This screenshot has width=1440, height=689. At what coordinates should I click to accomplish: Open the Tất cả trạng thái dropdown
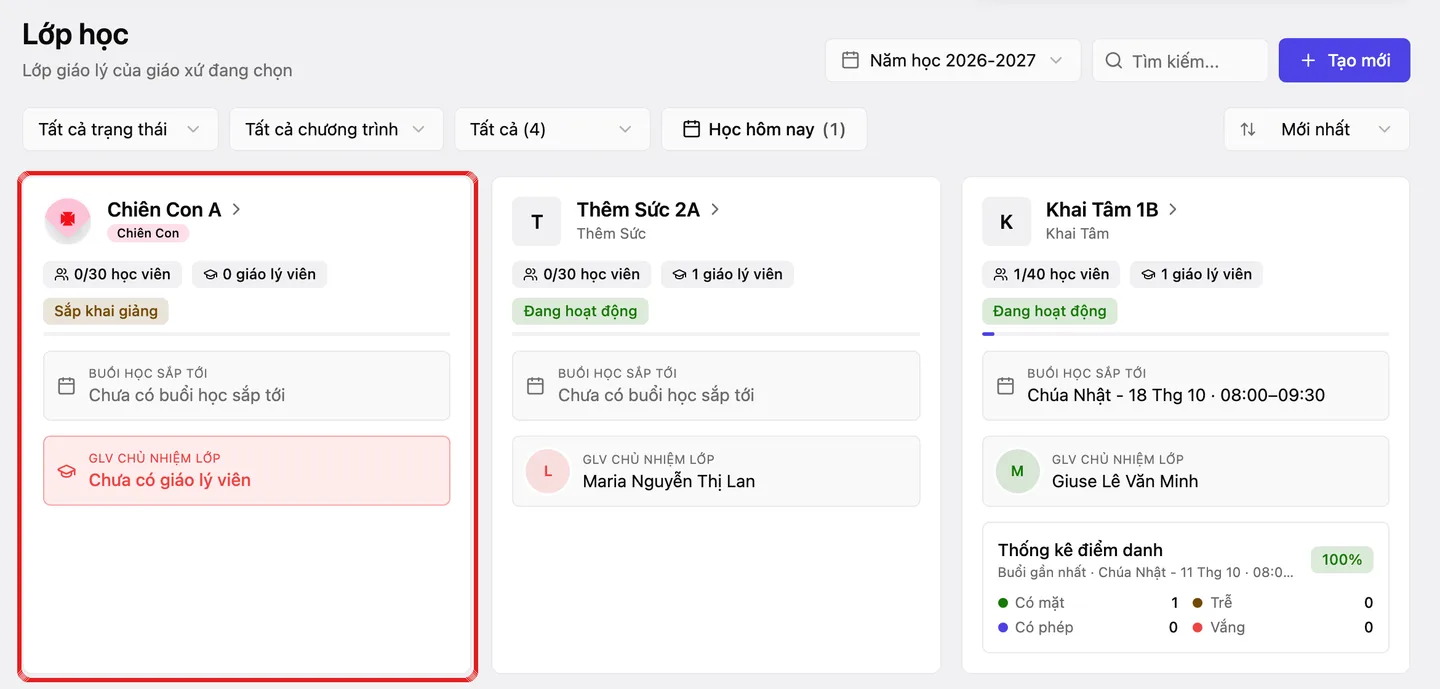coord(120,129)
